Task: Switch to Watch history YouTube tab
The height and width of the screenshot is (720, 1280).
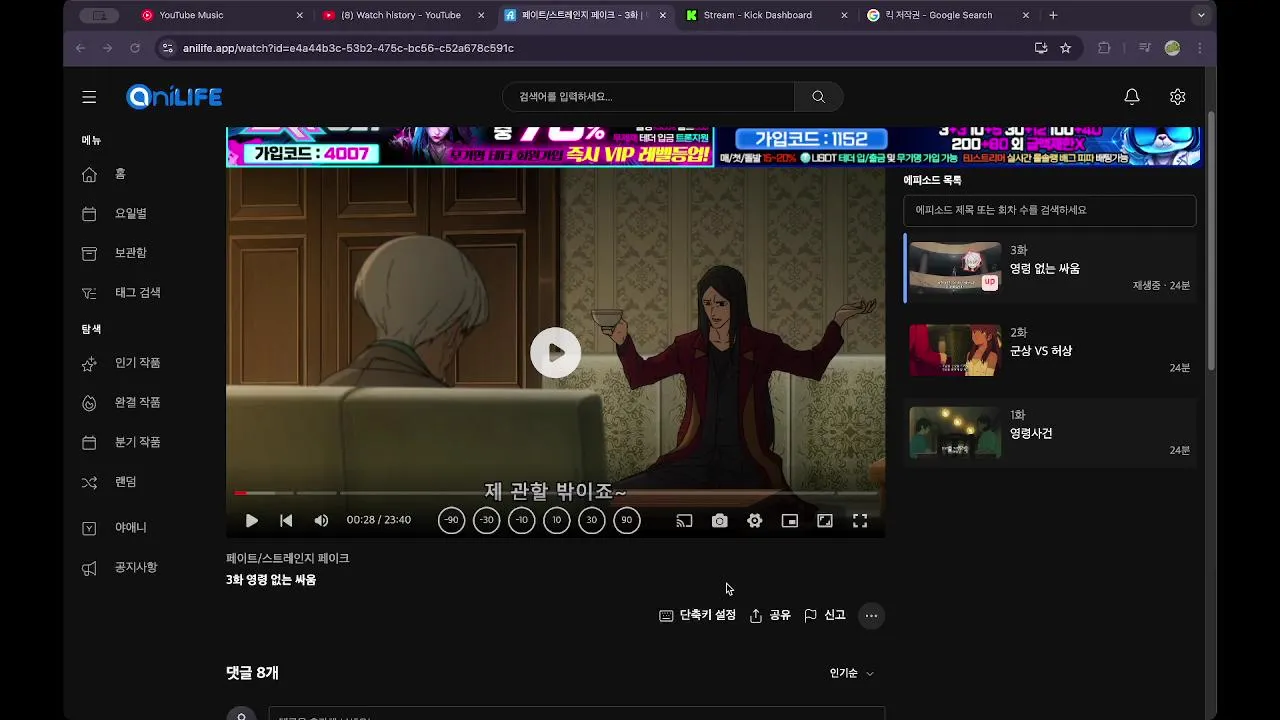Action: (x=403, y=15)
